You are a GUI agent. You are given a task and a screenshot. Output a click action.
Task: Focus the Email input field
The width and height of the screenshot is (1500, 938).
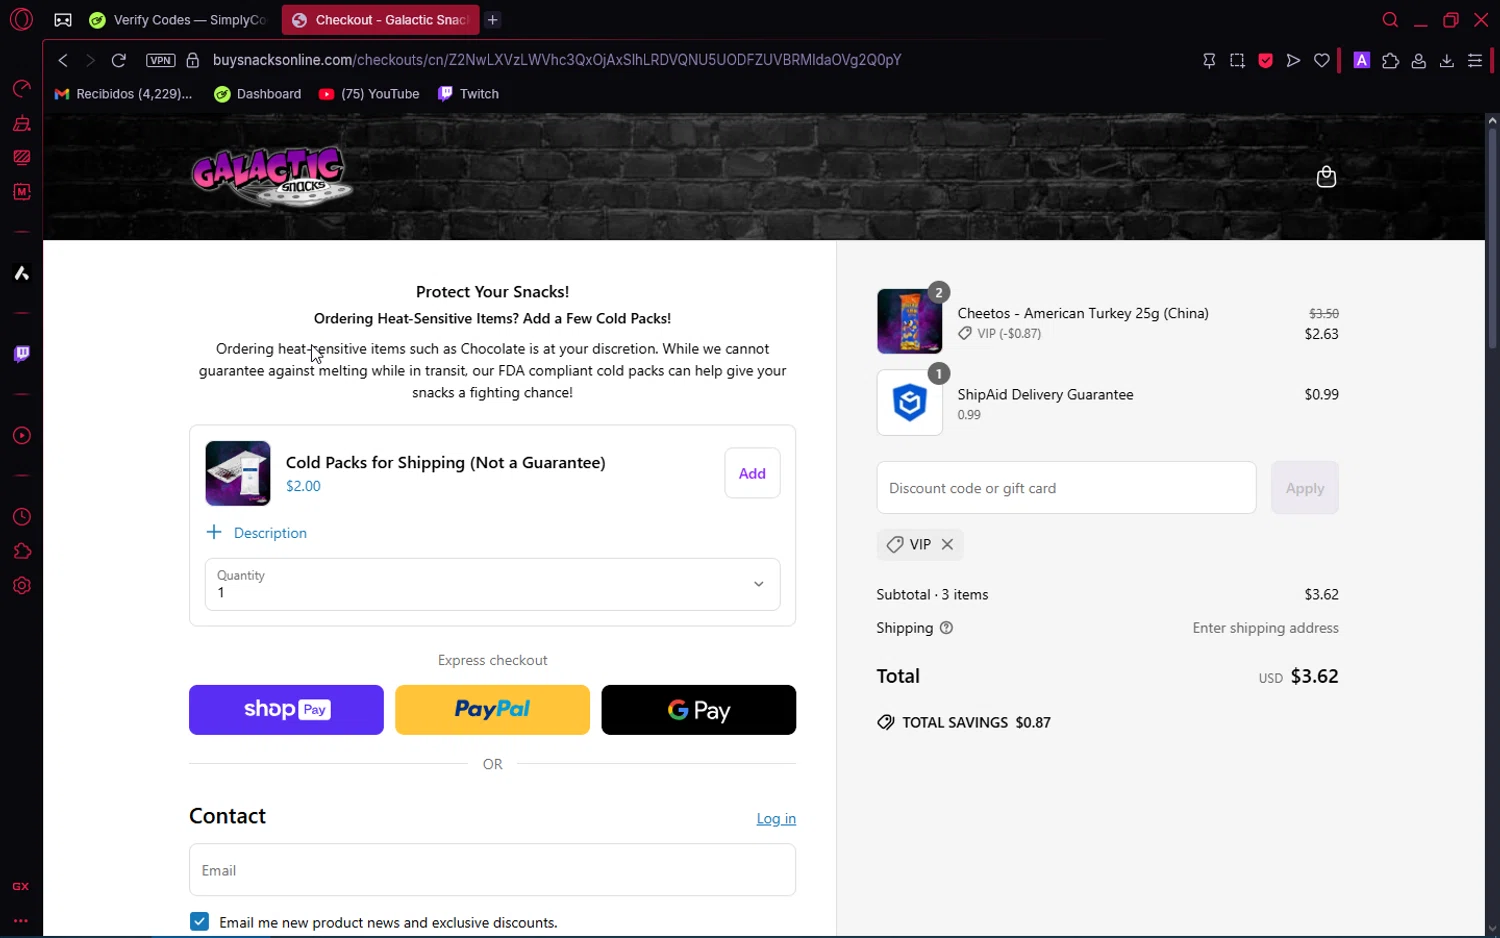492,870
